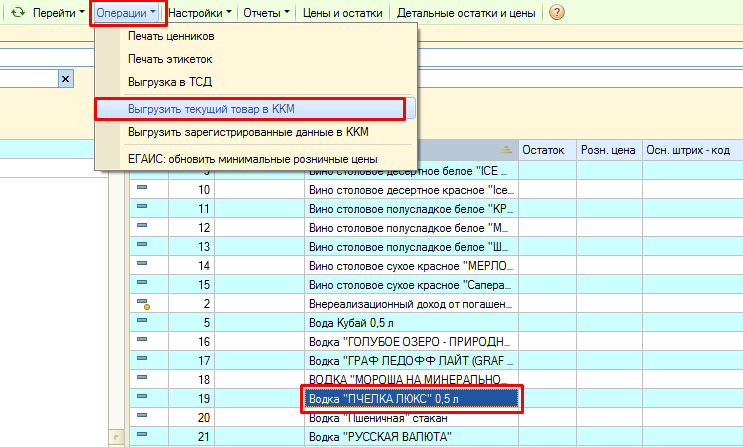Screen dimensions: 743x447
Task: Open the Перейти dropdown menu
Action: (58, 13)
